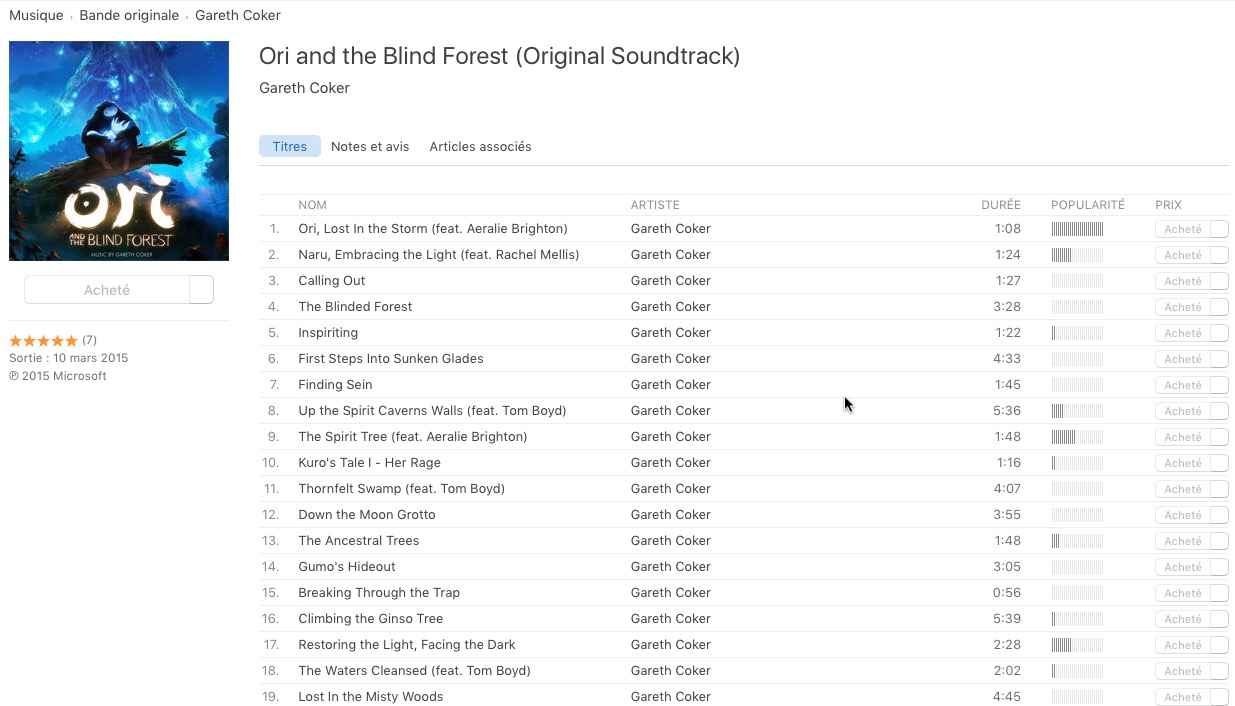Click the five-star rating icons
The height and width of the screenshot is (706, 1235).
[43, 341]
